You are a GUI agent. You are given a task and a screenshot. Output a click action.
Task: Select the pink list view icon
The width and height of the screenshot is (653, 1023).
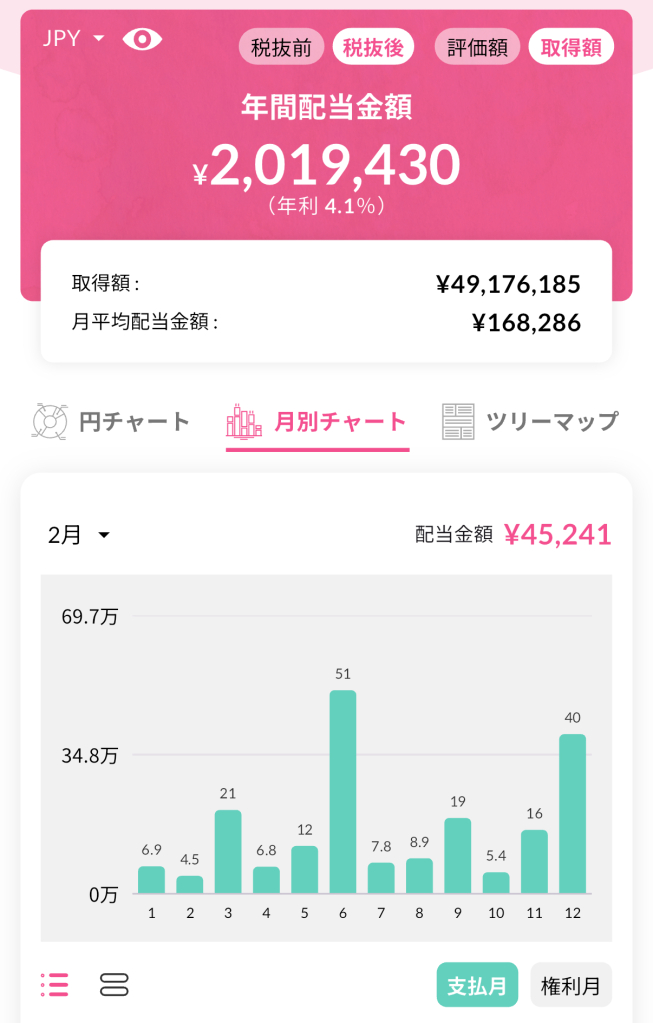55,985
